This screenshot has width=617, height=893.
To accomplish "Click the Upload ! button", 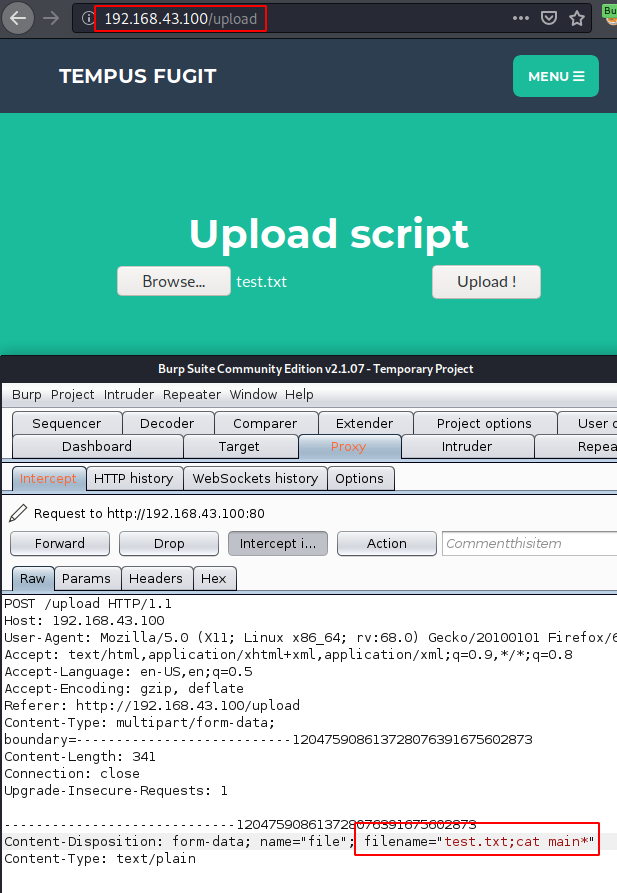I will (x=486, y=281).
